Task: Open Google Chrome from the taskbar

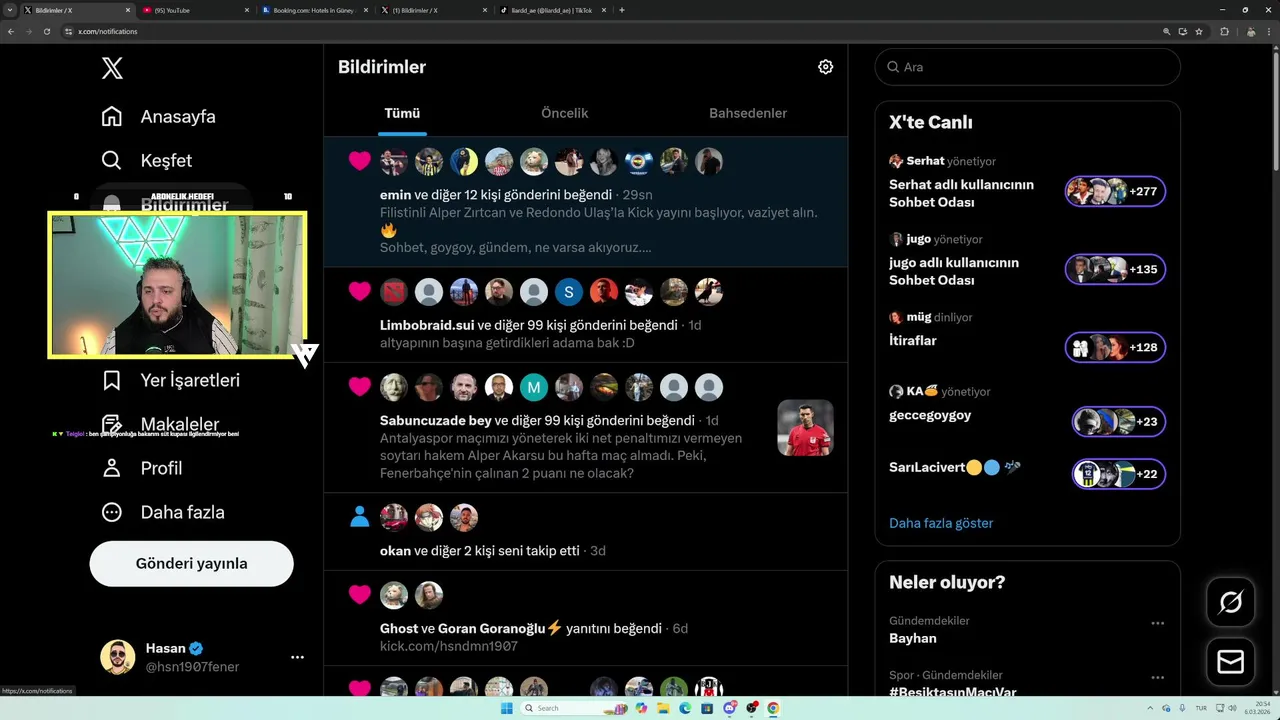Action: pos(773,708)
